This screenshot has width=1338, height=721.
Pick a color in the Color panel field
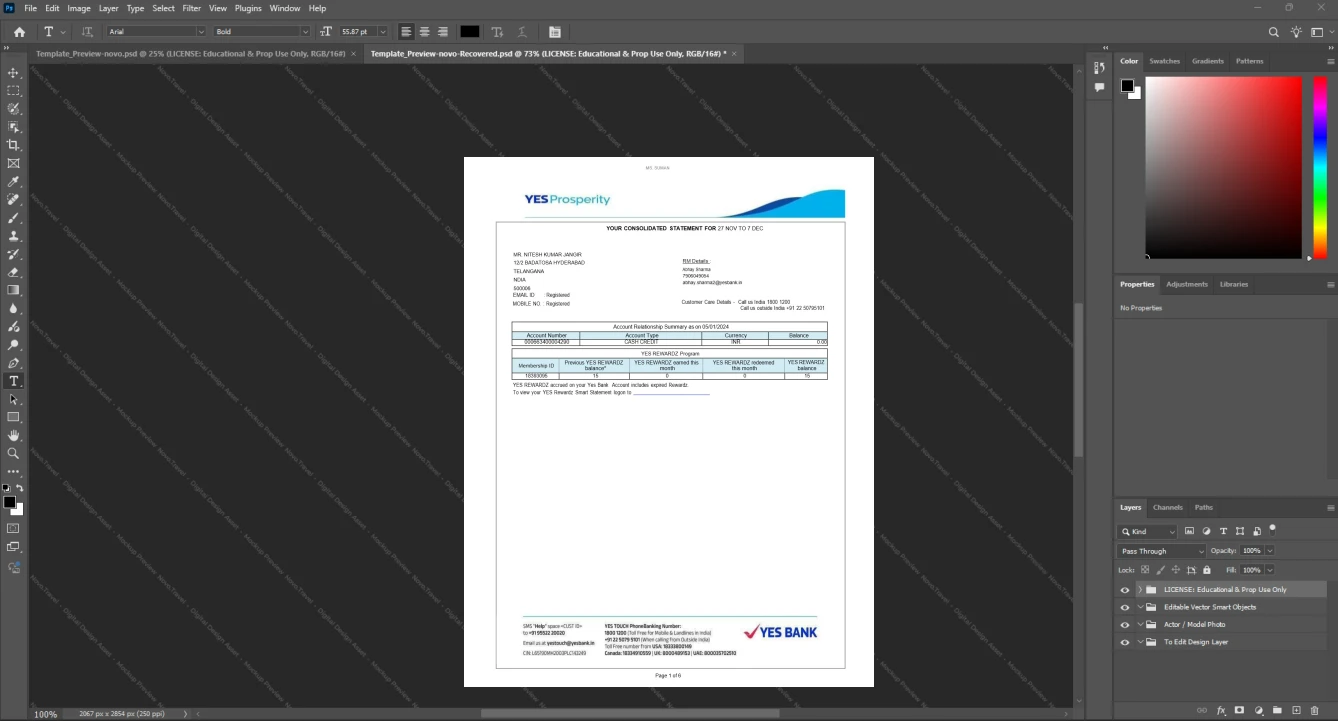click(x=1223, y=168)
